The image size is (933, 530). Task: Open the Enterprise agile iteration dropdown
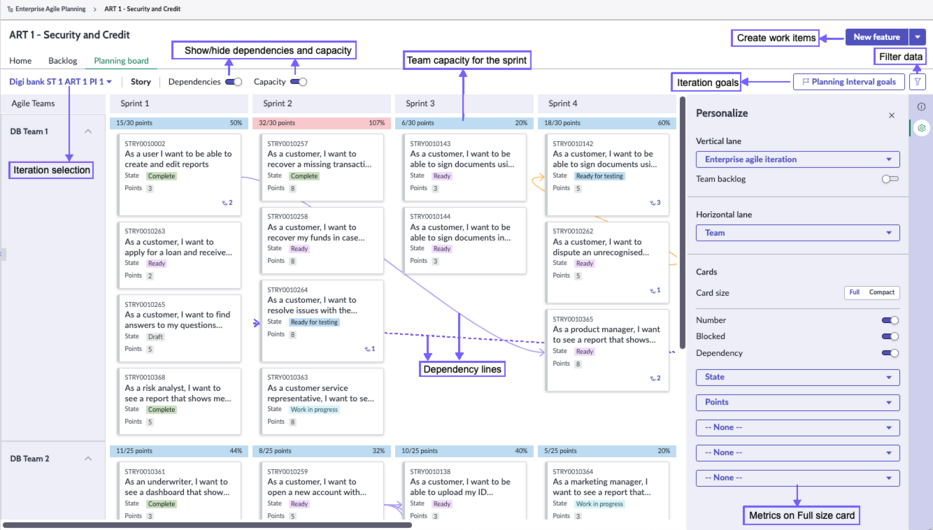tap(798, 159)
